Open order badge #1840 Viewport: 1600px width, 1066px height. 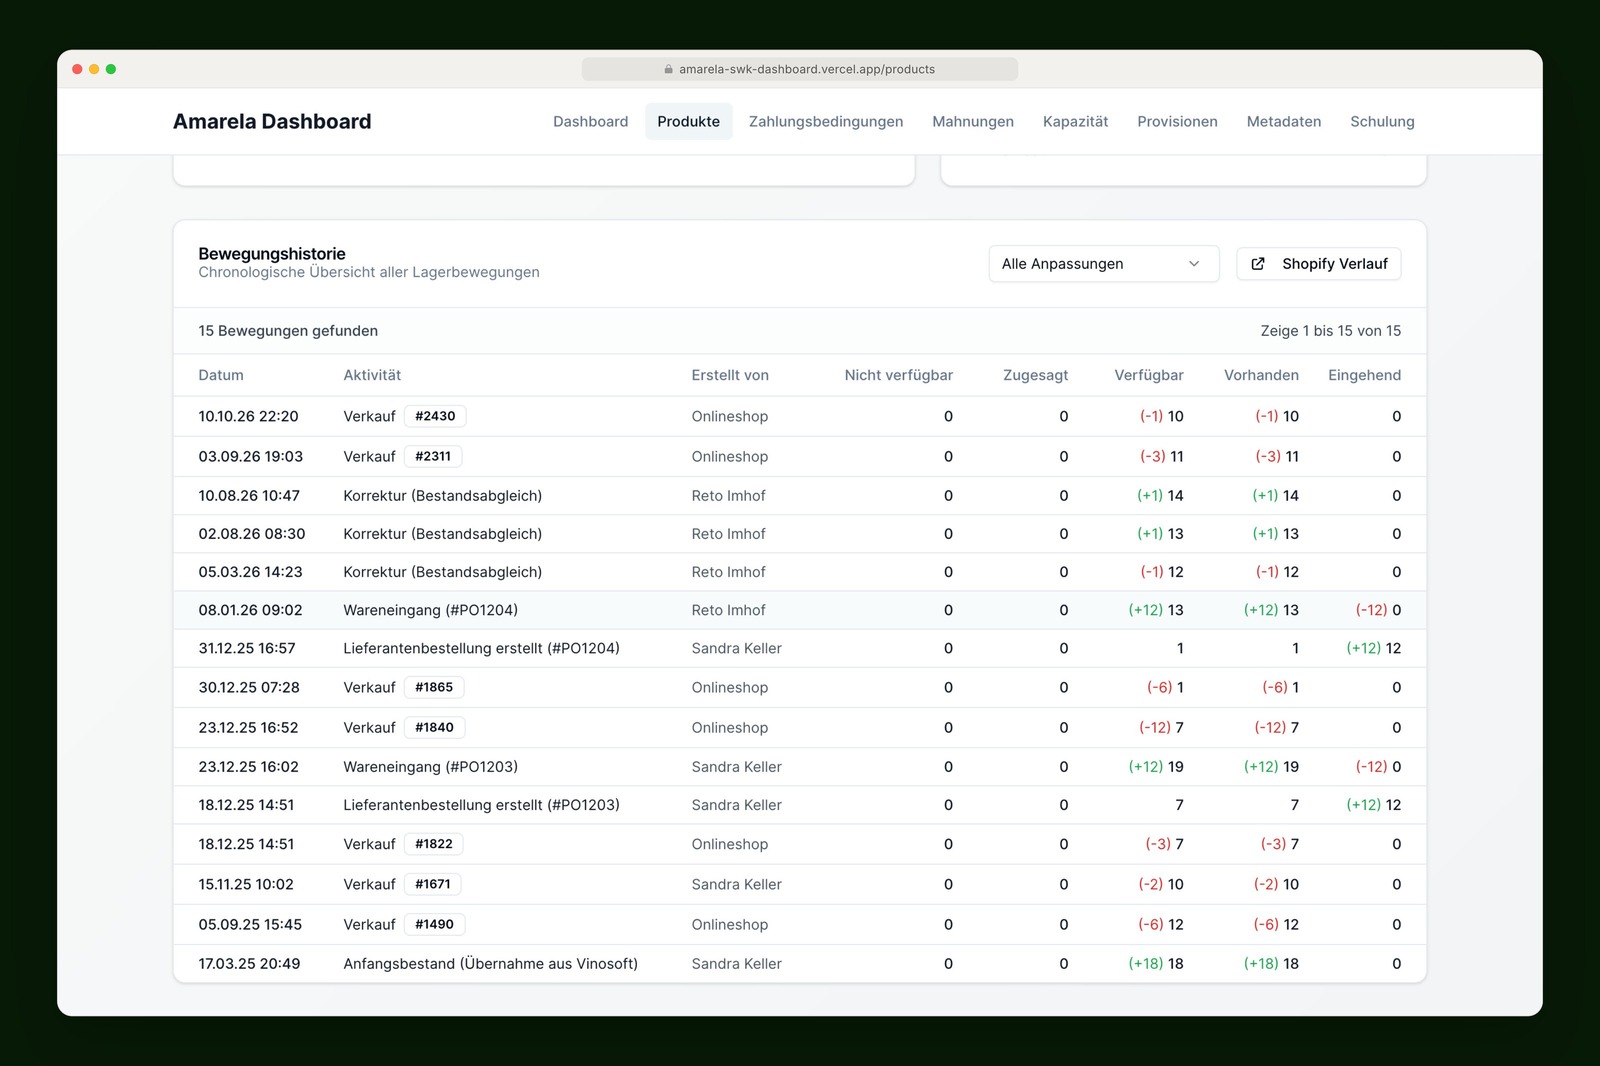tap(434, 727)
